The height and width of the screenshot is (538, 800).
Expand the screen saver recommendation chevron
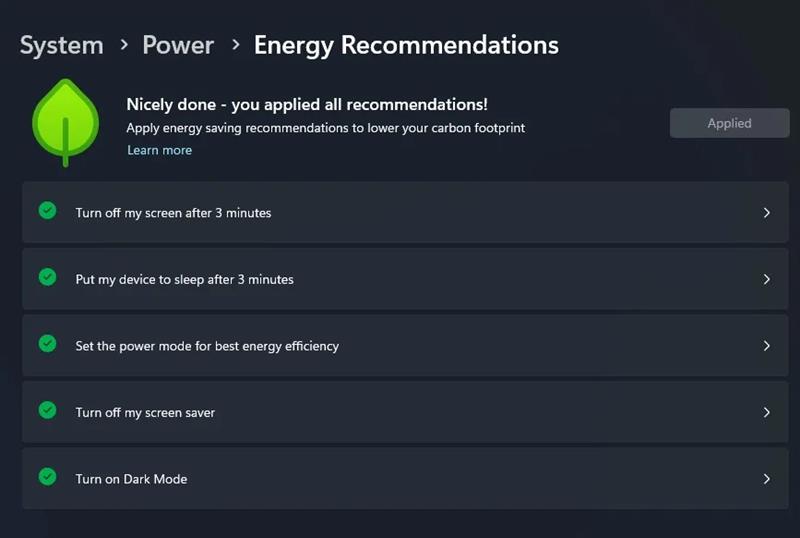pyautogui.click(x=767, y=412)
